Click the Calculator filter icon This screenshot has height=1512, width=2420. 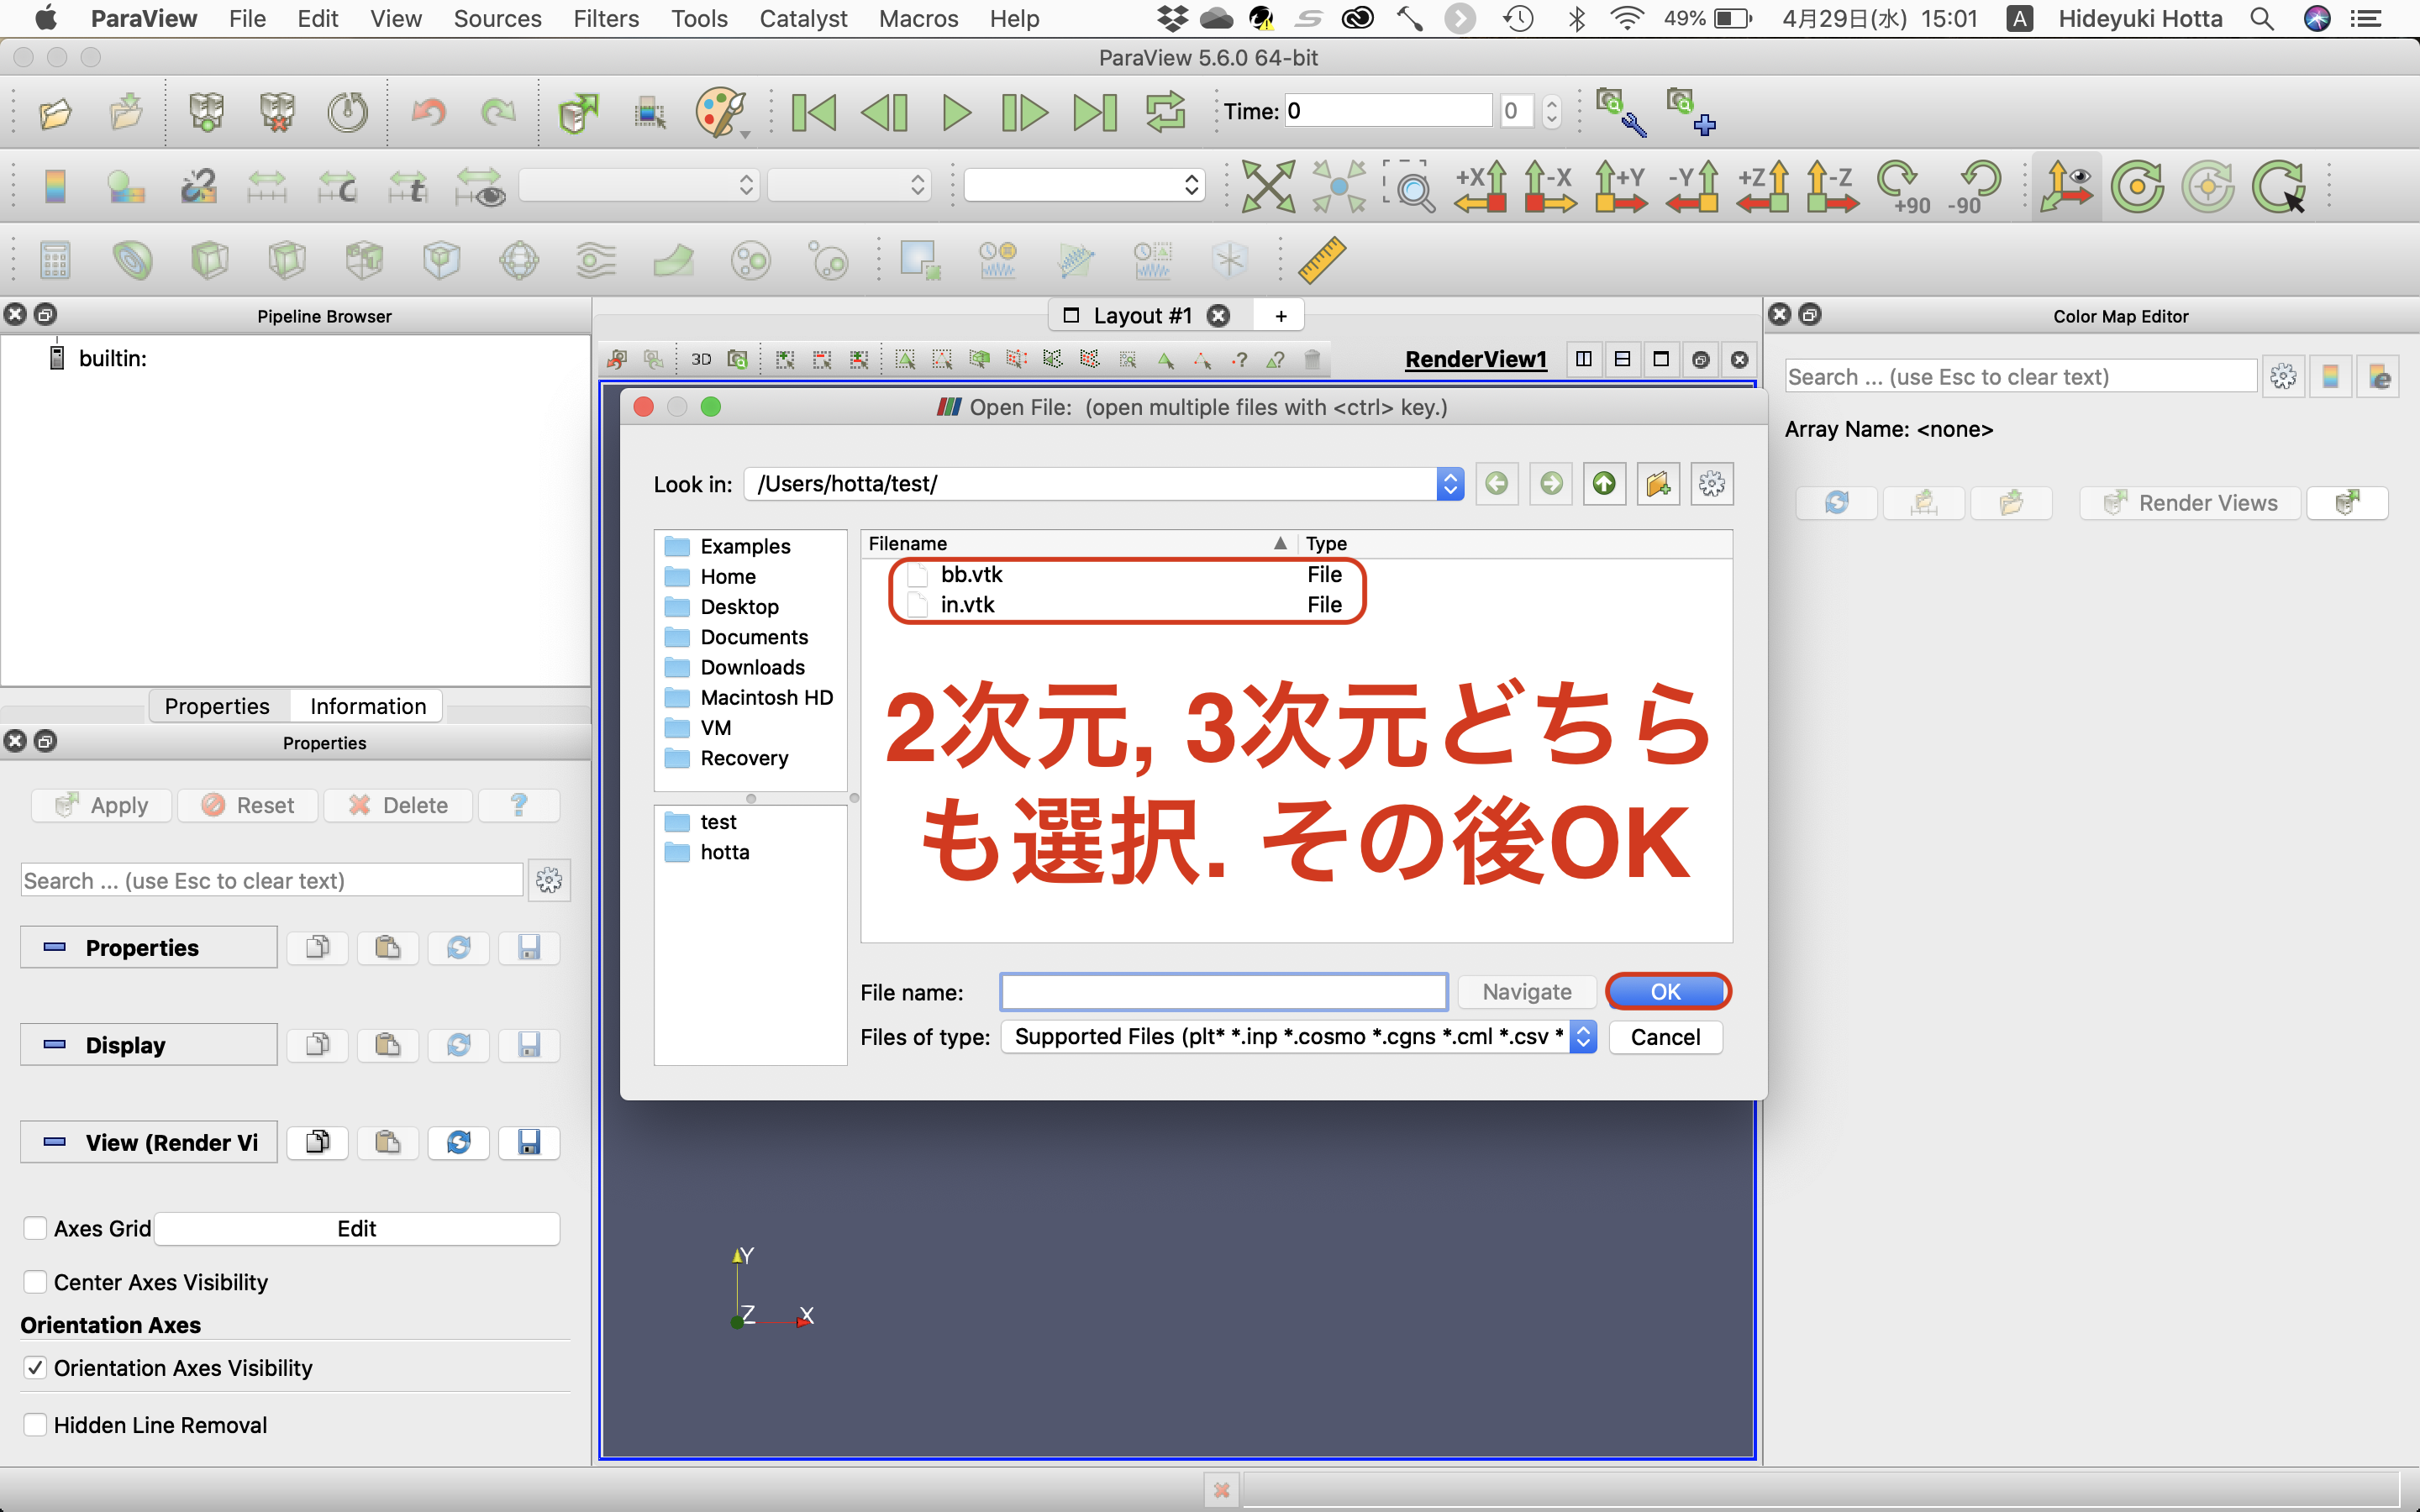55,261
